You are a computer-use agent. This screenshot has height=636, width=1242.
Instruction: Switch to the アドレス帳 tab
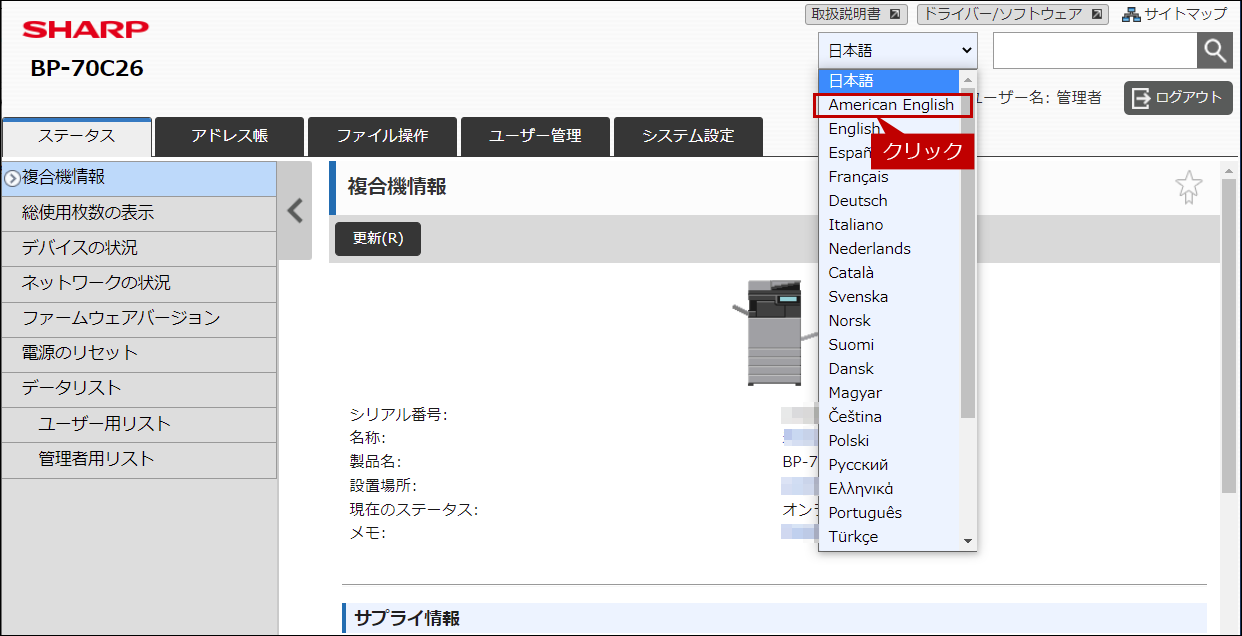click(229, 136)
